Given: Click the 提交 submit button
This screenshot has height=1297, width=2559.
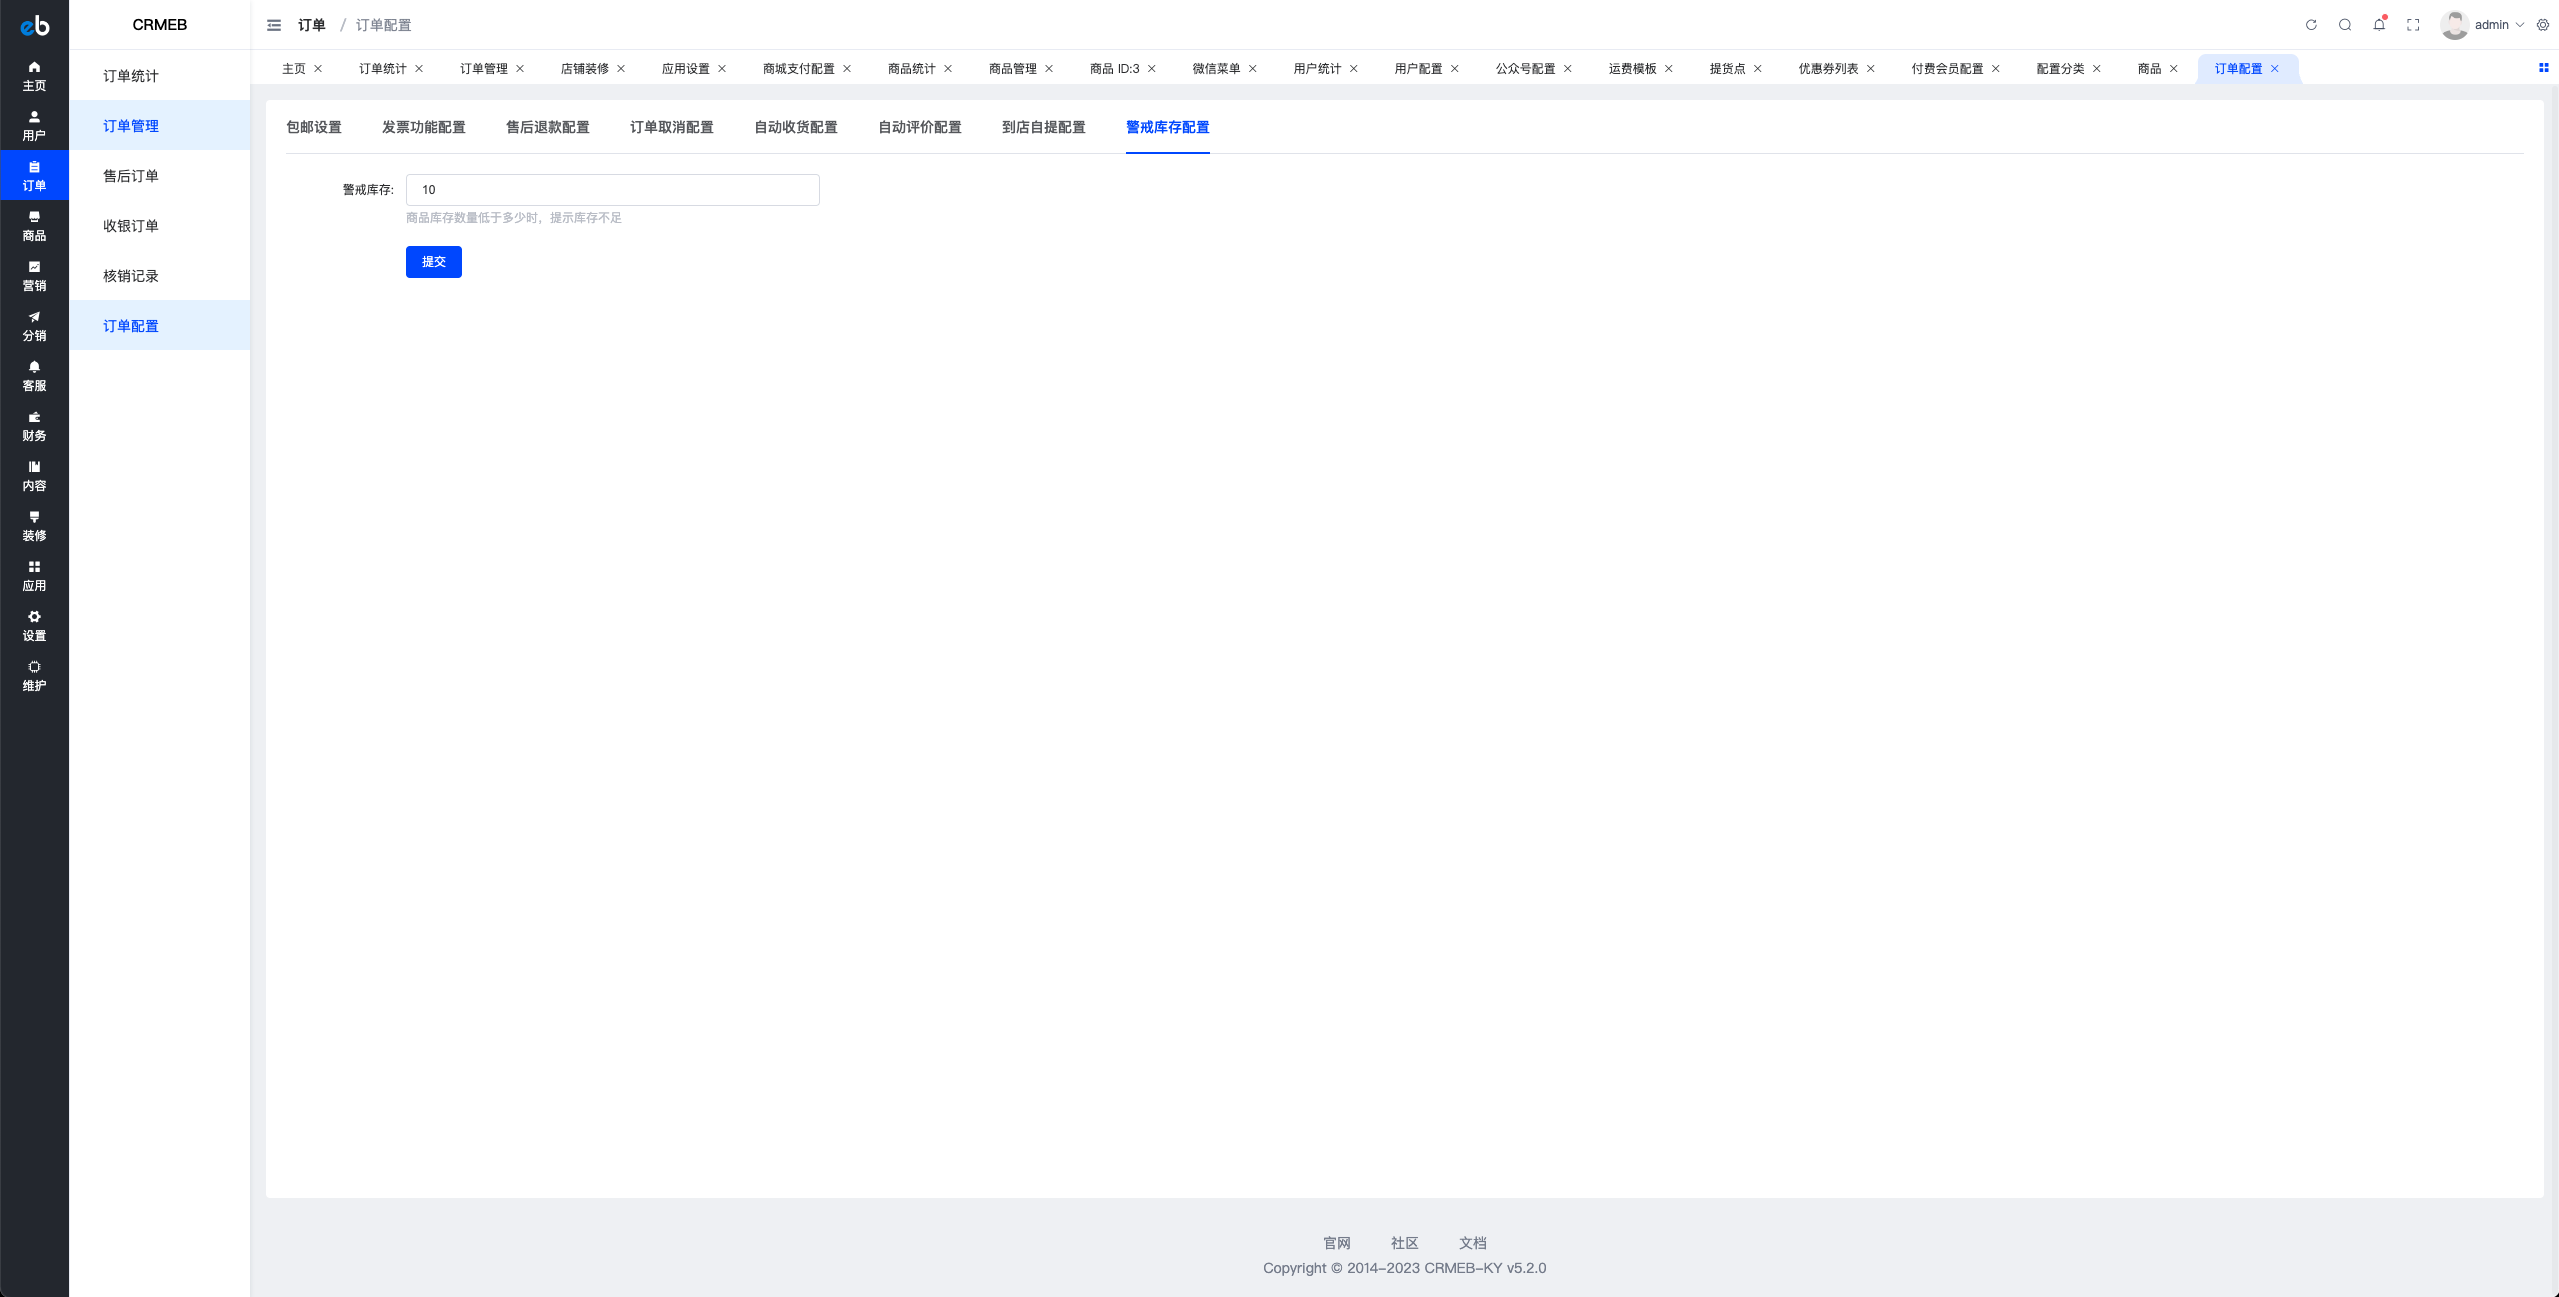Looking at the screenshot, I should 433,262.
